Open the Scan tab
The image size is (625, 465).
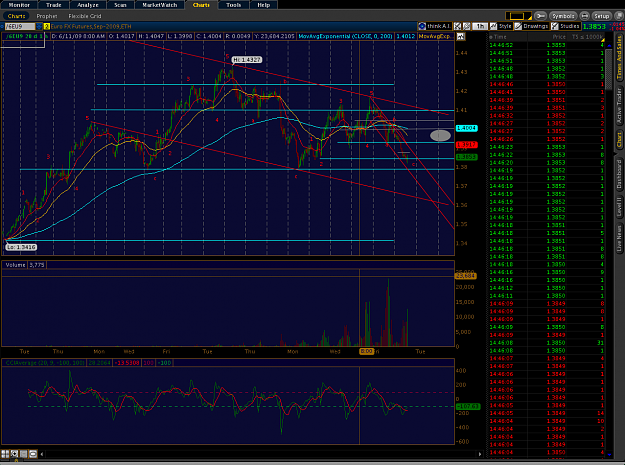click(x=120, y=5)
